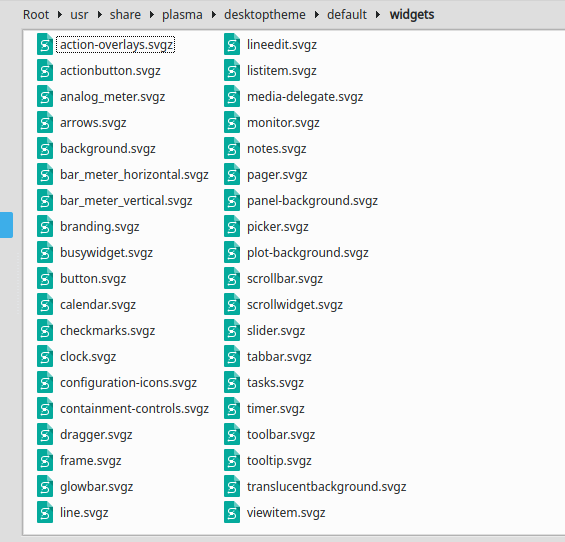Navigate to the share breadcrumb
This screenshot has height=542, width=565.
tap(125, 15)
